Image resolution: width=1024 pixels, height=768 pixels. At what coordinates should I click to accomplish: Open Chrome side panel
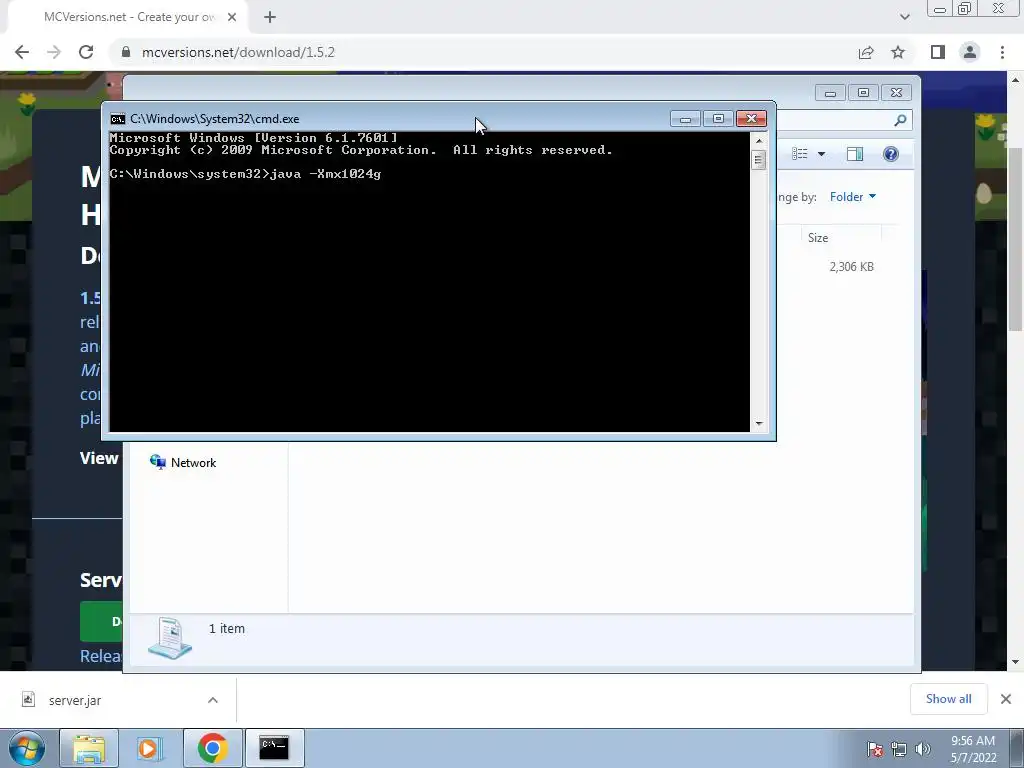[938, 52]
